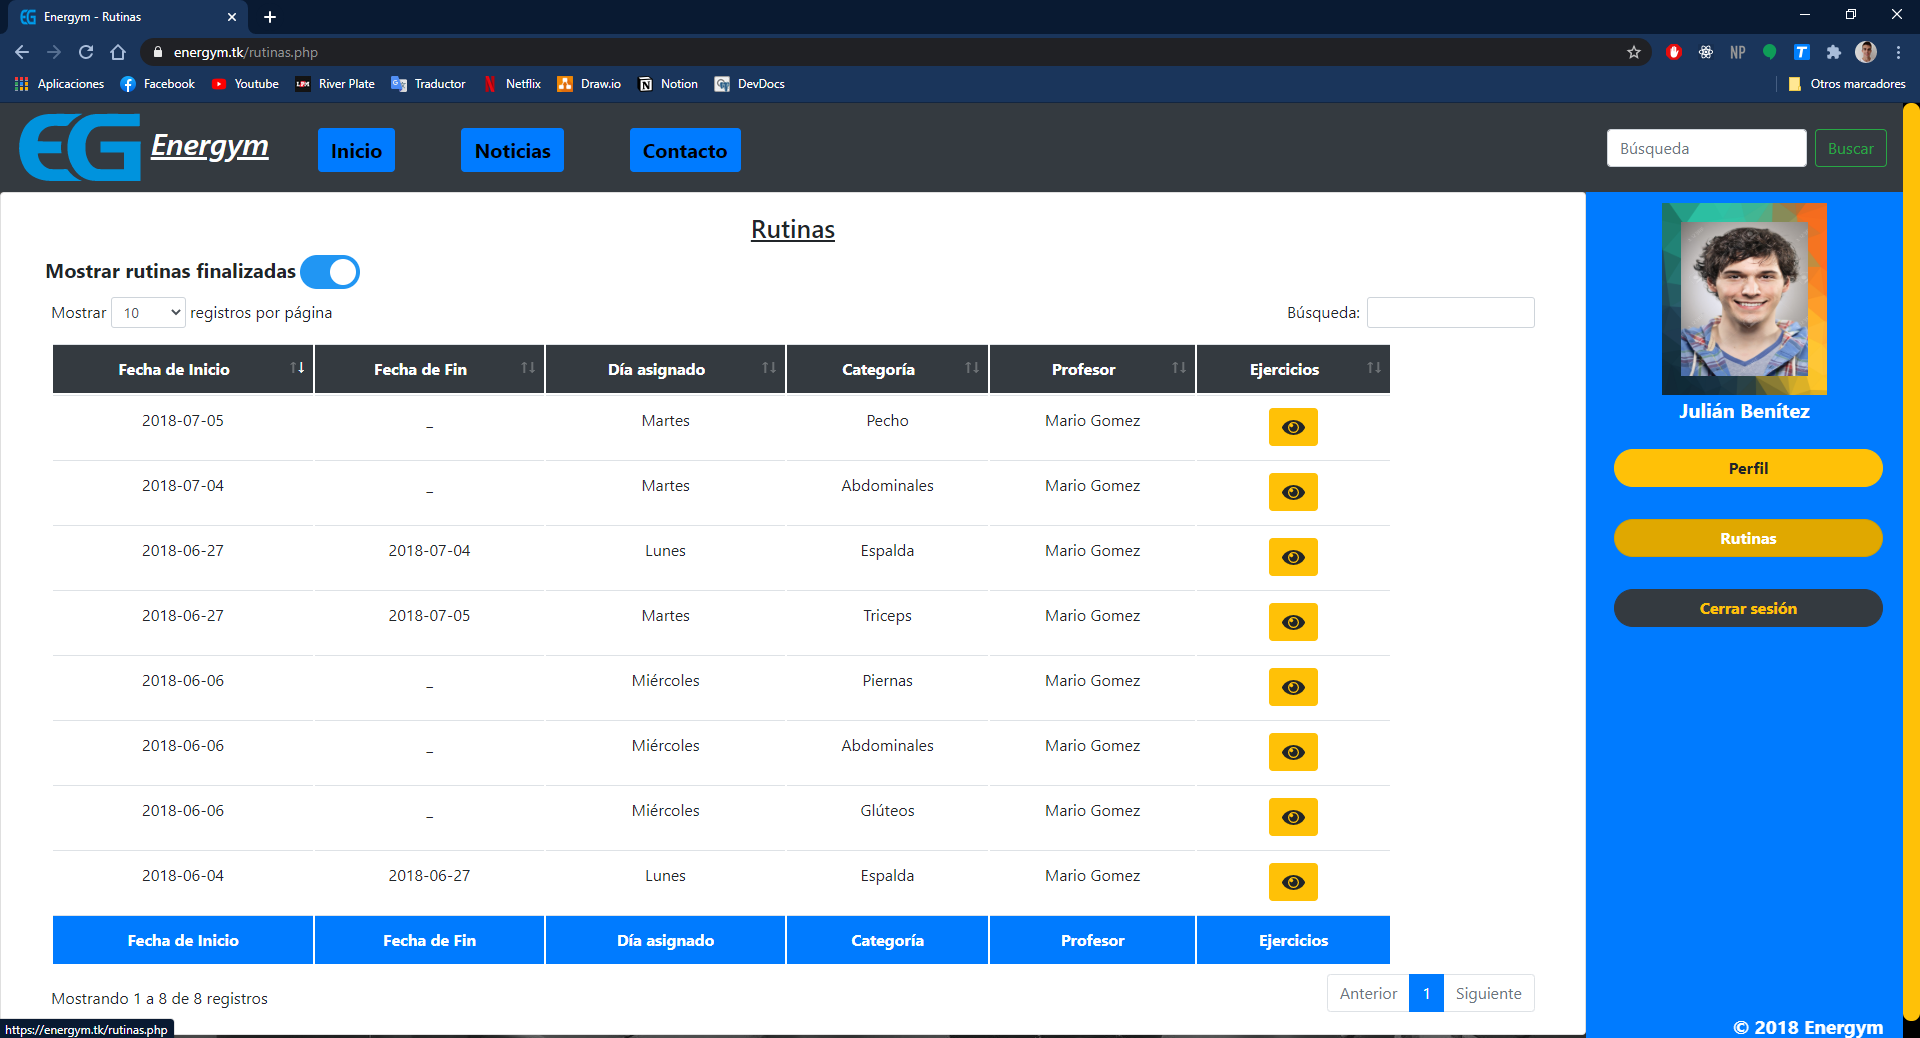Open Perfil from the sidebar
This screenshot has height=1038, width=1920.
(x=1748, y=468)
